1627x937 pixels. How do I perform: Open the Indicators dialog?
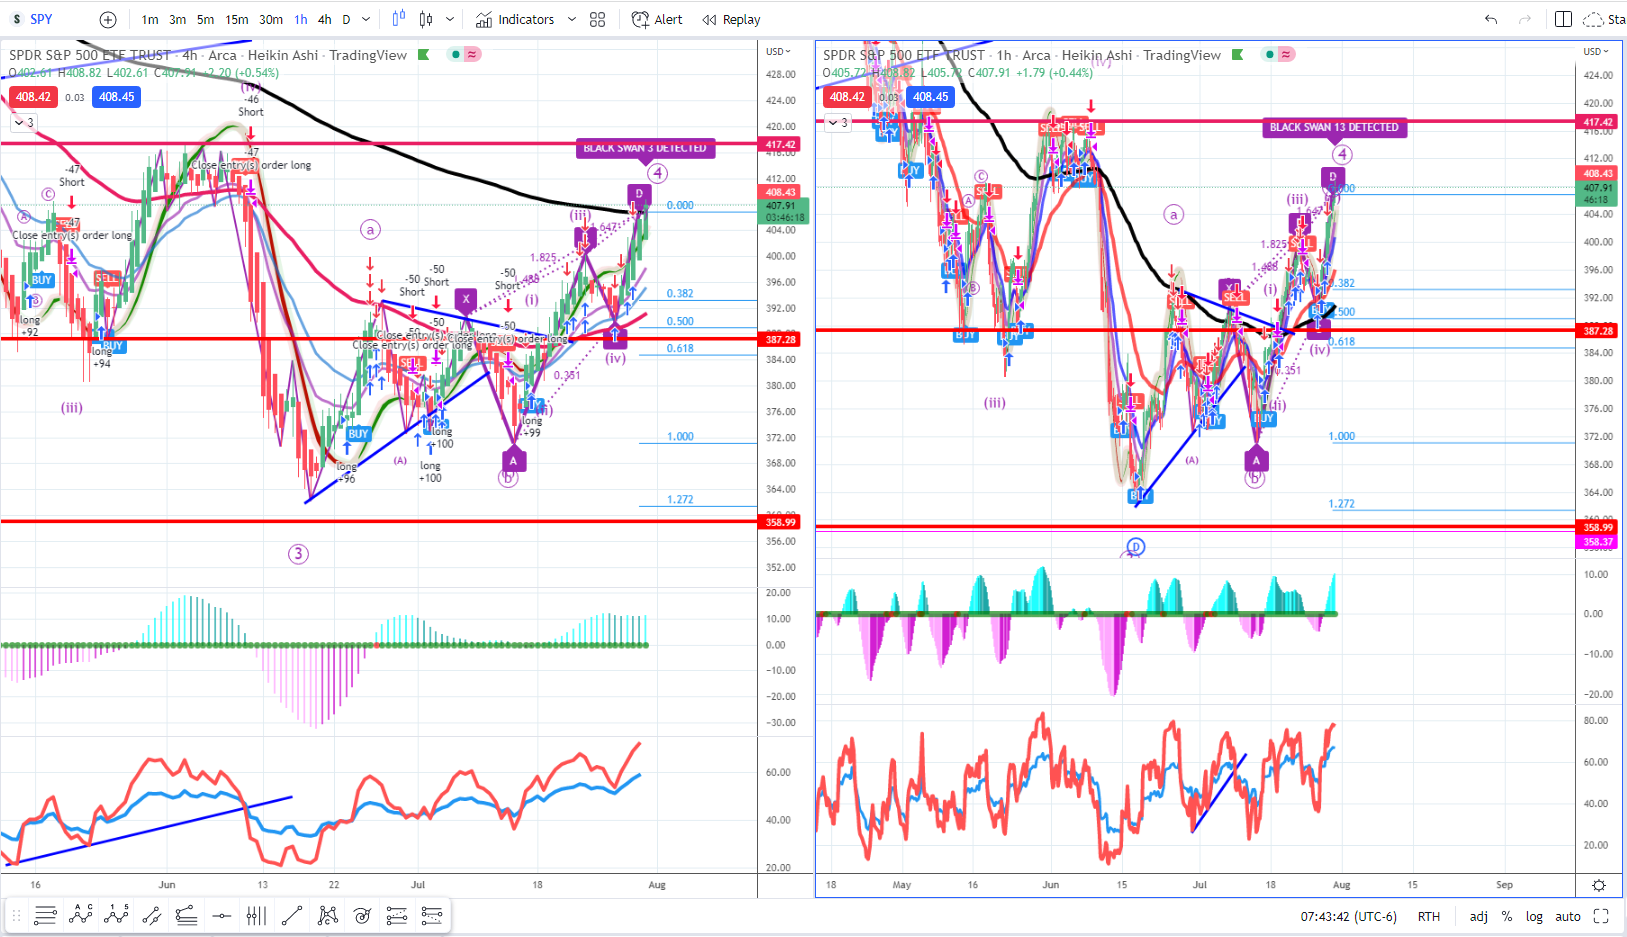click(515, 19)
